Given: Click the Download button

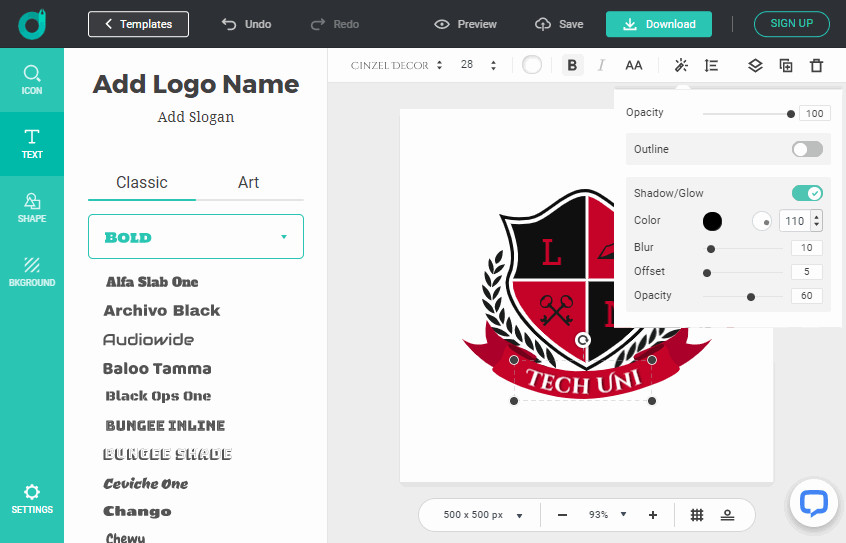Looking at the screenshot, I should coord(658,24).
